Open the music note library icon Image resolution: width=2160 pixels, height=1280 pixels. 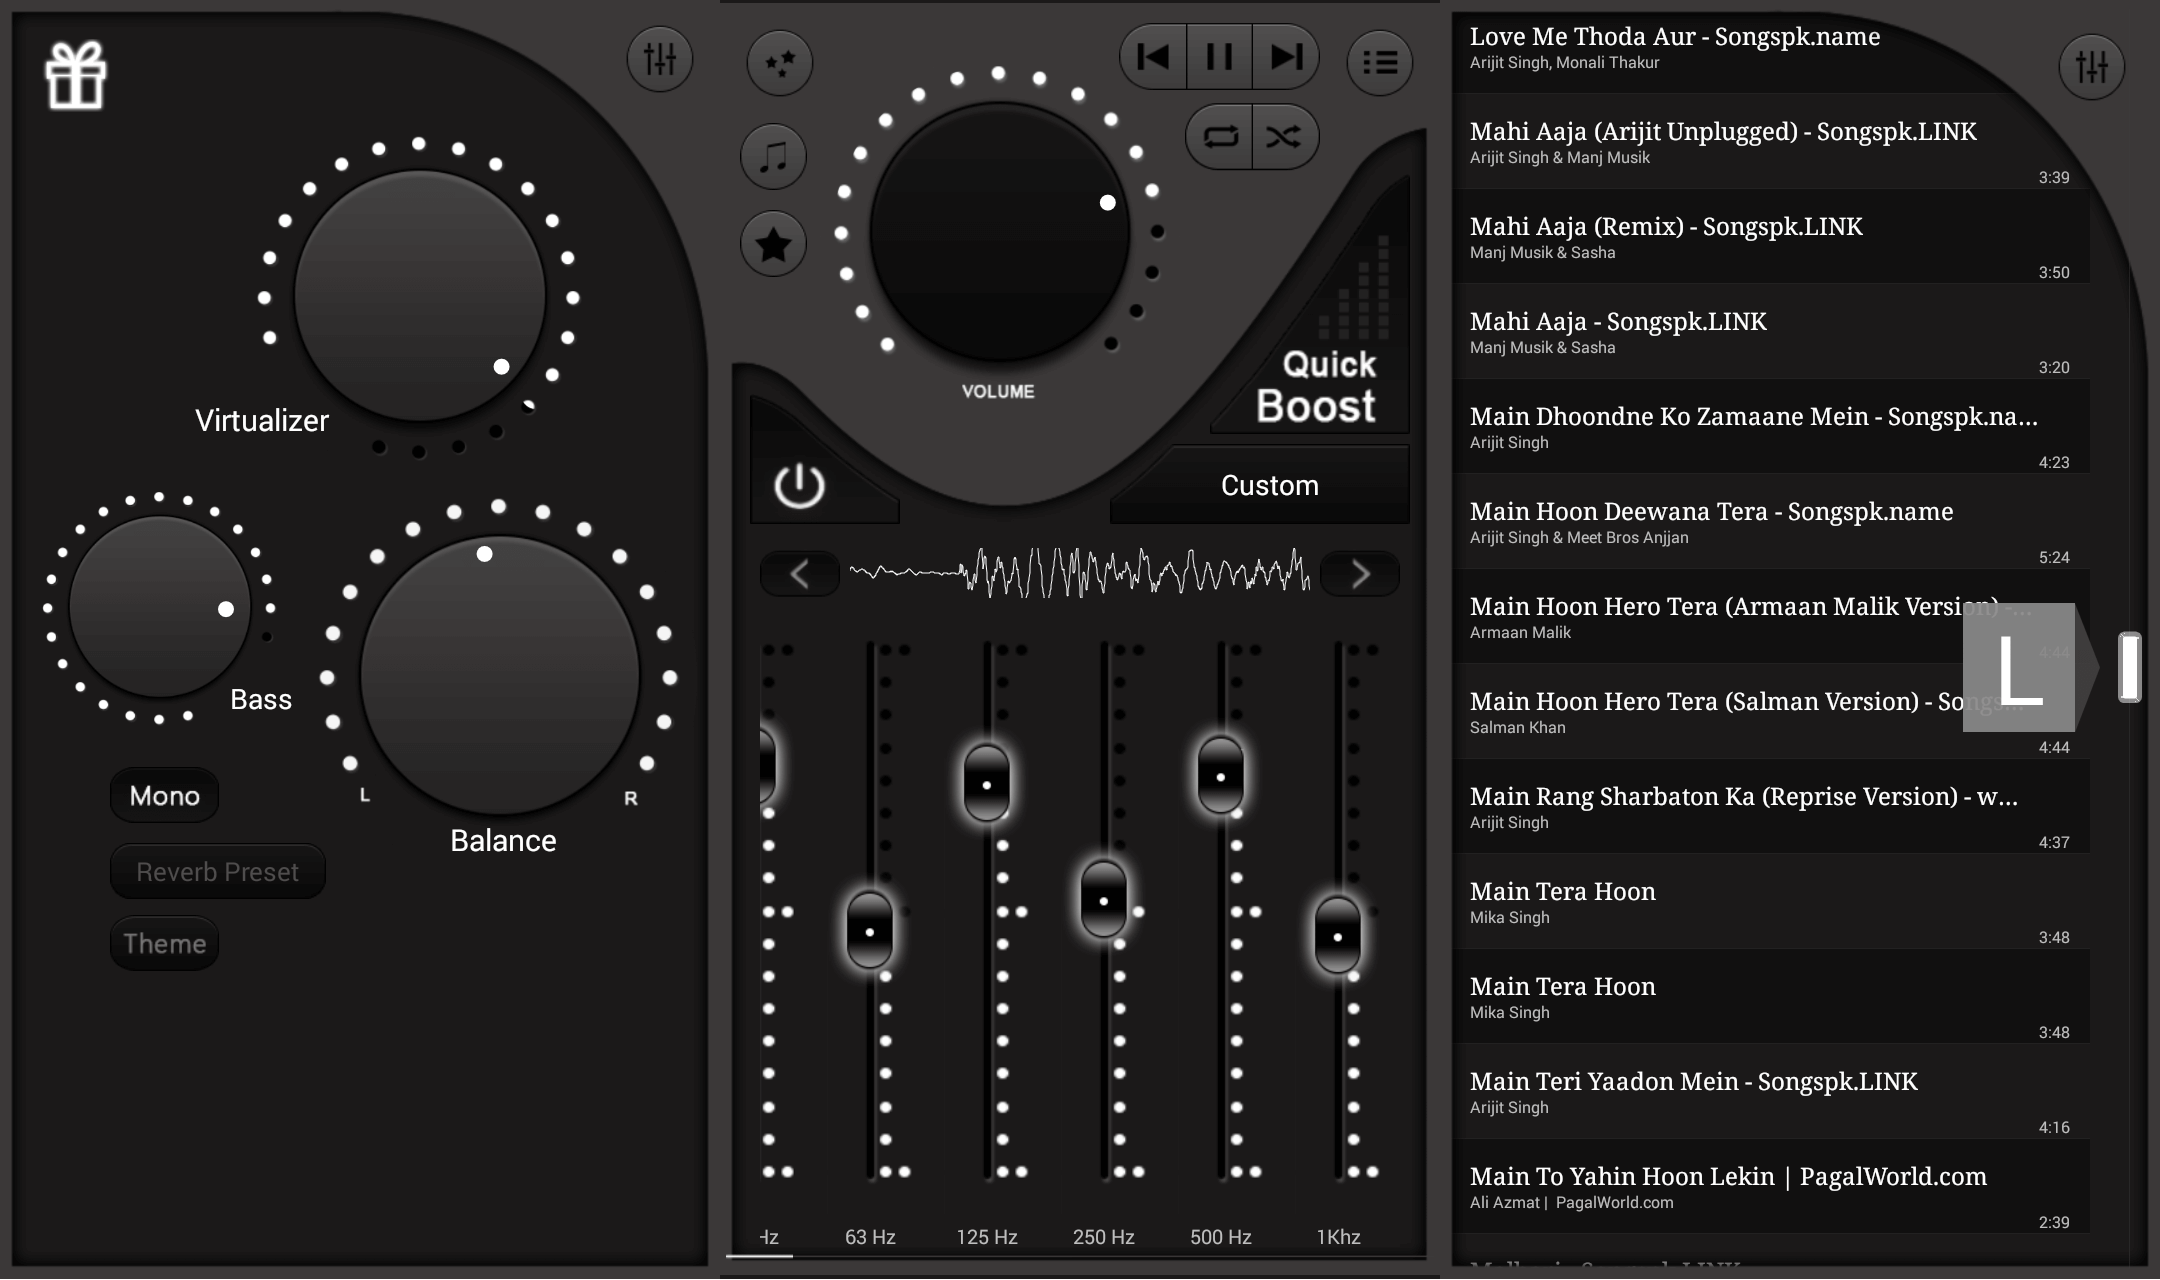pyautogui.click(x=773, y=157)
